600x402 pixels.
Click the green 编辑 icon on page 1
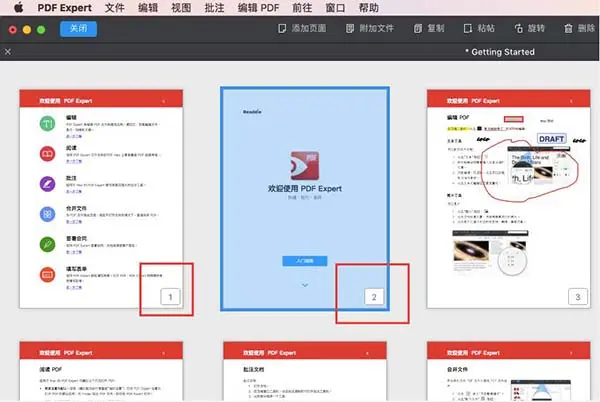pos(47,124)
